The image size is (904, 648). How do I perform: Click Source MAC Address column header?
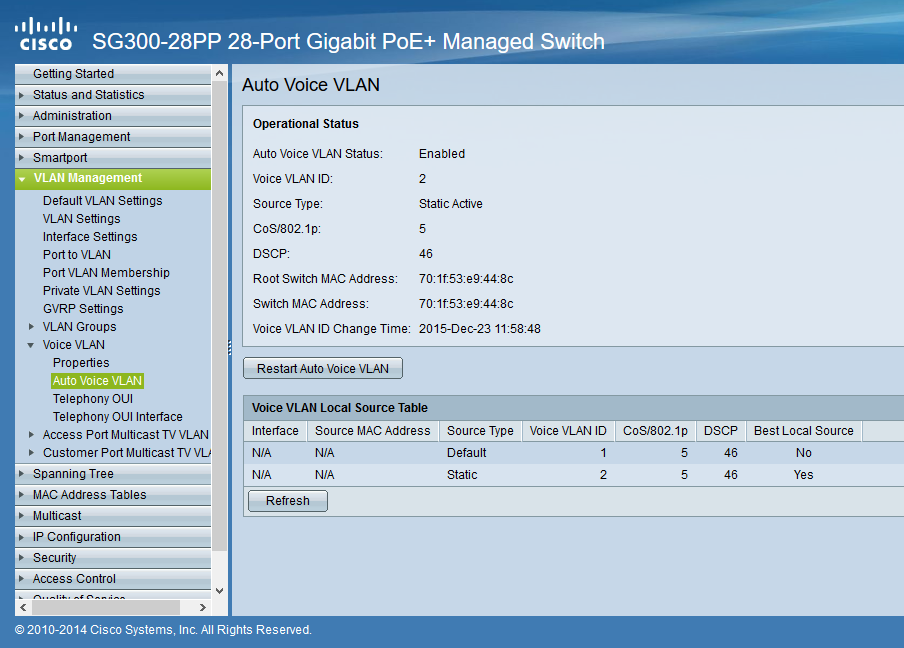[x=372, y=431]
